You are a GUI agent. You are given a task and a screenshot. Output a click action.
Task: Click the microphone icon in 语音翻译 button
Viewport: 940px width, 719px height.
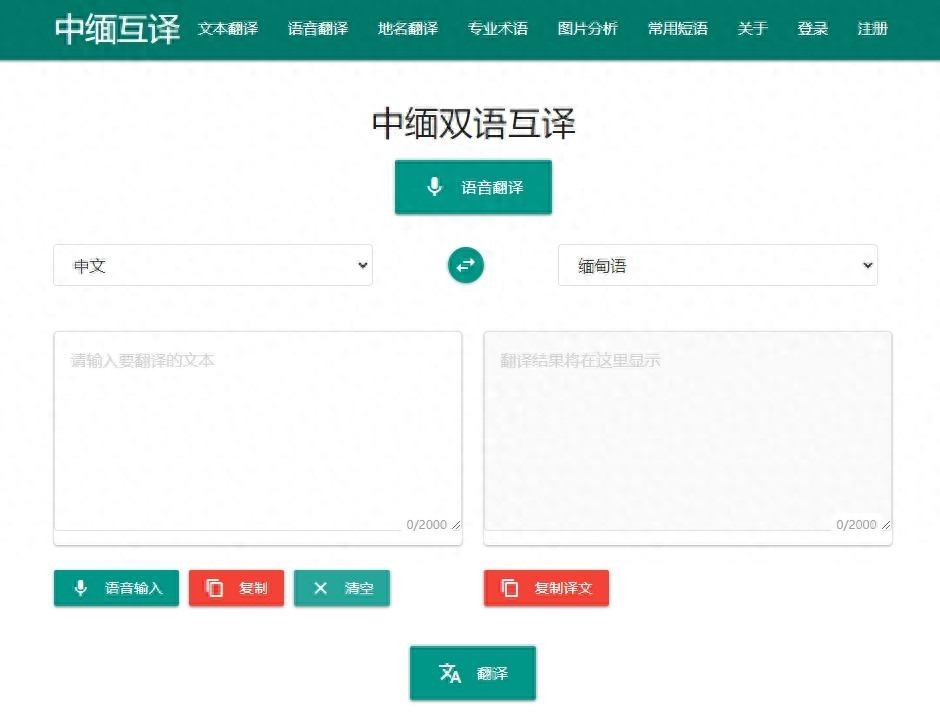pyautogui.click(x=434, y=187)
